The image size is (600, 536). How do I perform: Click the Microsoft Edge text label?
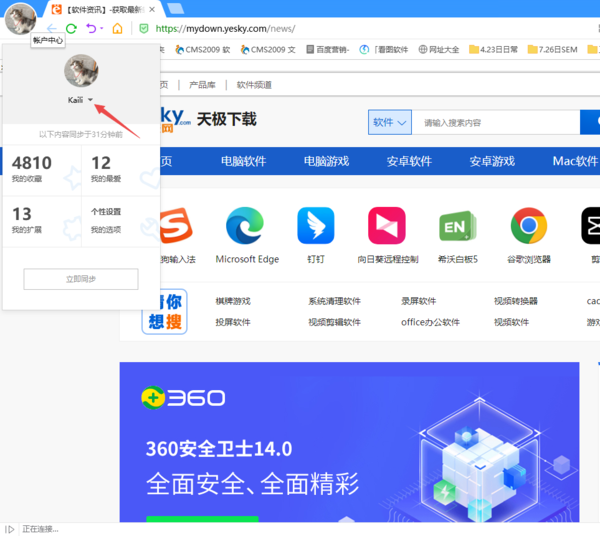point(247,259)
